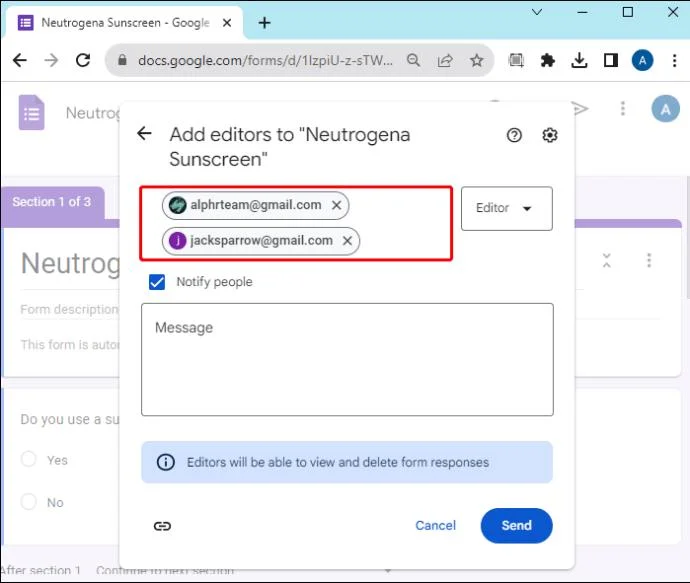Click the jacksparrow@gmail.com chip
This screenshot has height=583, width=690.
[x=261, y=241]
